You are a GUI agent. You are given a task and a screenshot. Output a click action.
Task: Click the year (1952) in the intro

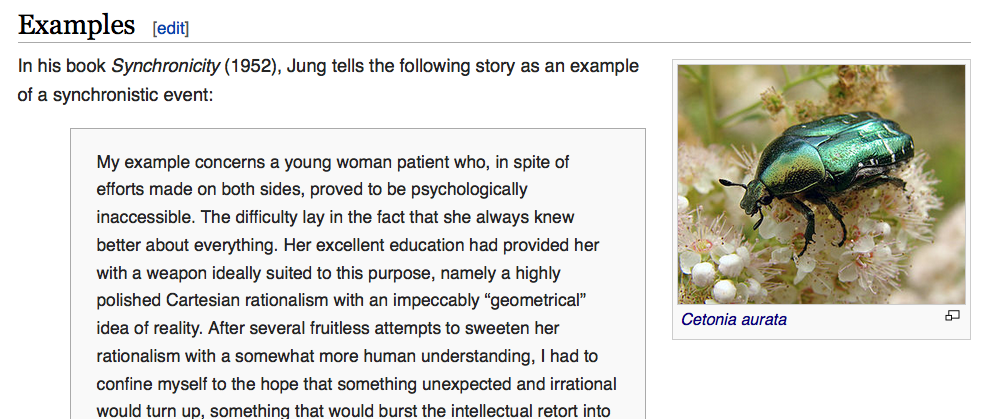pos(251,66)
